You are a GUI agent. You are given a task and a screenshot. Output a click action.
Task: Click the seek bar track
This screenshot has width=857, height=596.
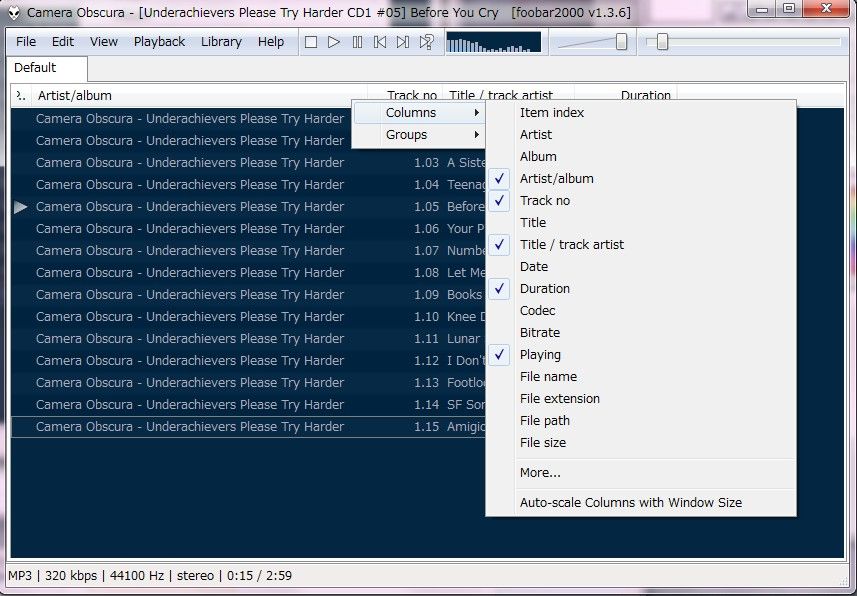click(743, 42)
